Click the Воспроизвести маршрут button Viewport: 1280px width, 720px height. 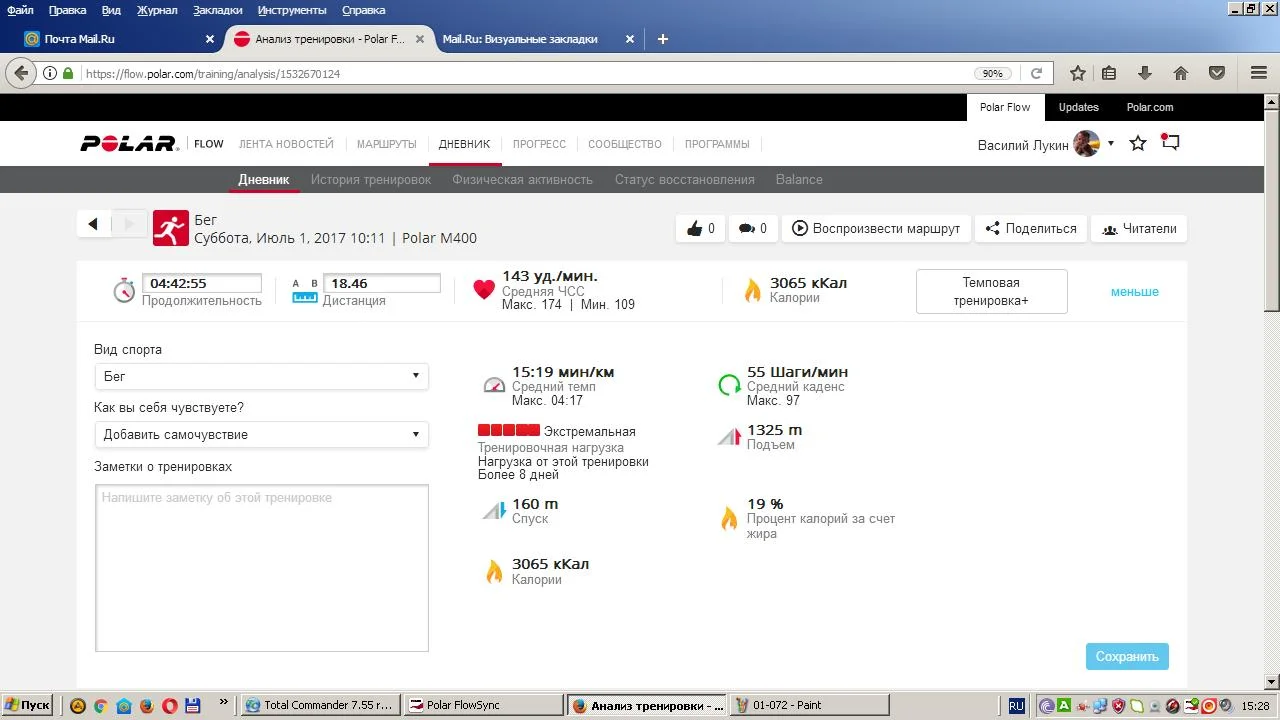876,229
